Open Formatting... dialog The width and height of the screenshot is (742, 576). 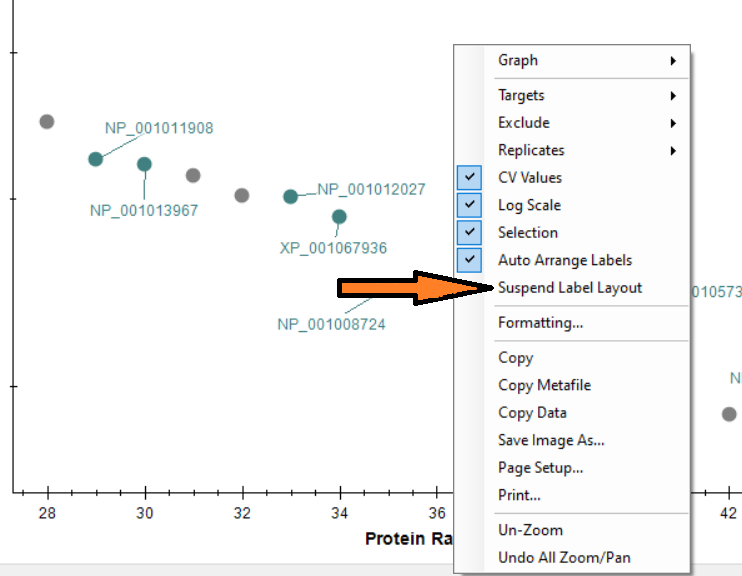540,323
